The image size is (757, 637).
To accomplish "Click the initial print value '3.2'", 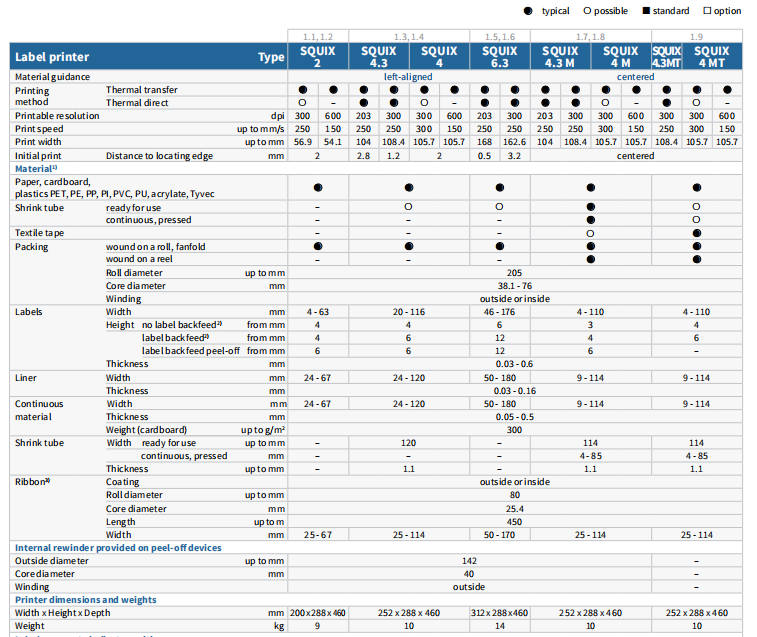I will pyautogui.click(x=514, y=156).
